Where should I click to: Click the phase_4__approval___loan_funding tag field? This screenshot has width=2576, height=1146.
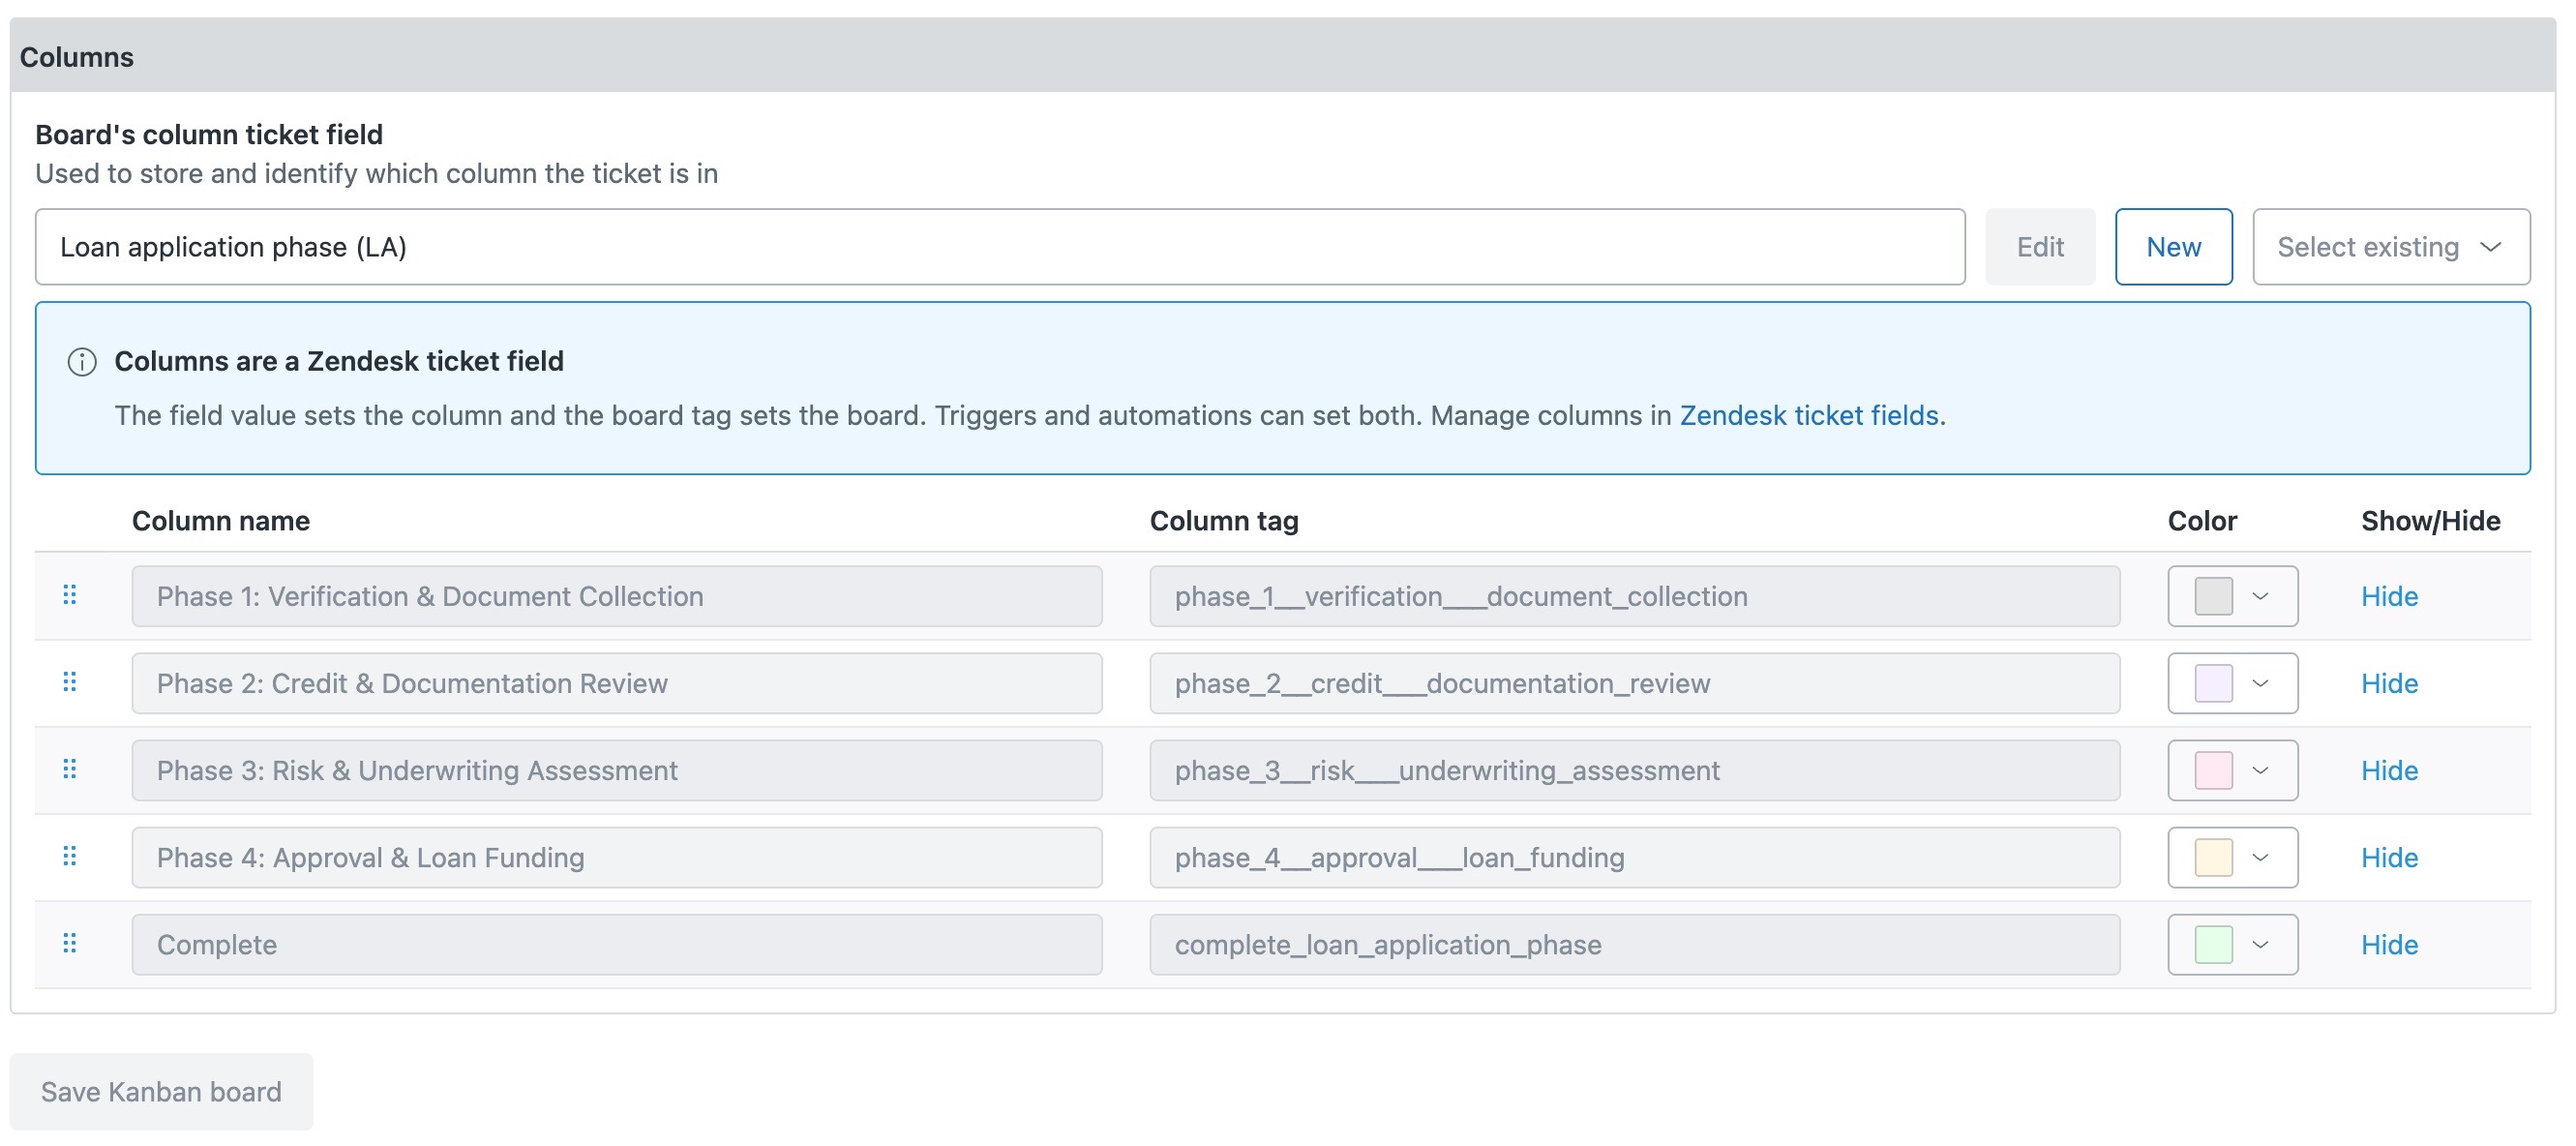click(1634, 857)
